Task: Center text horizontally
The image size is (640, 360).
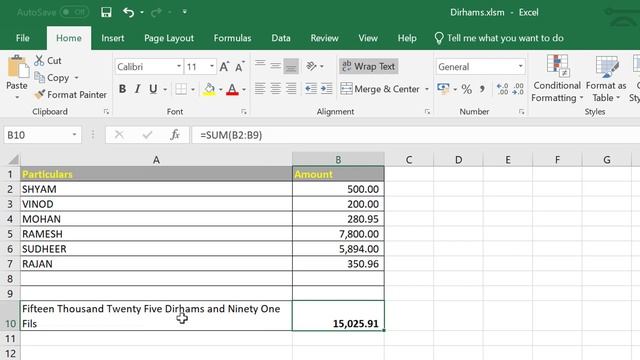Action: click(276, 89)
